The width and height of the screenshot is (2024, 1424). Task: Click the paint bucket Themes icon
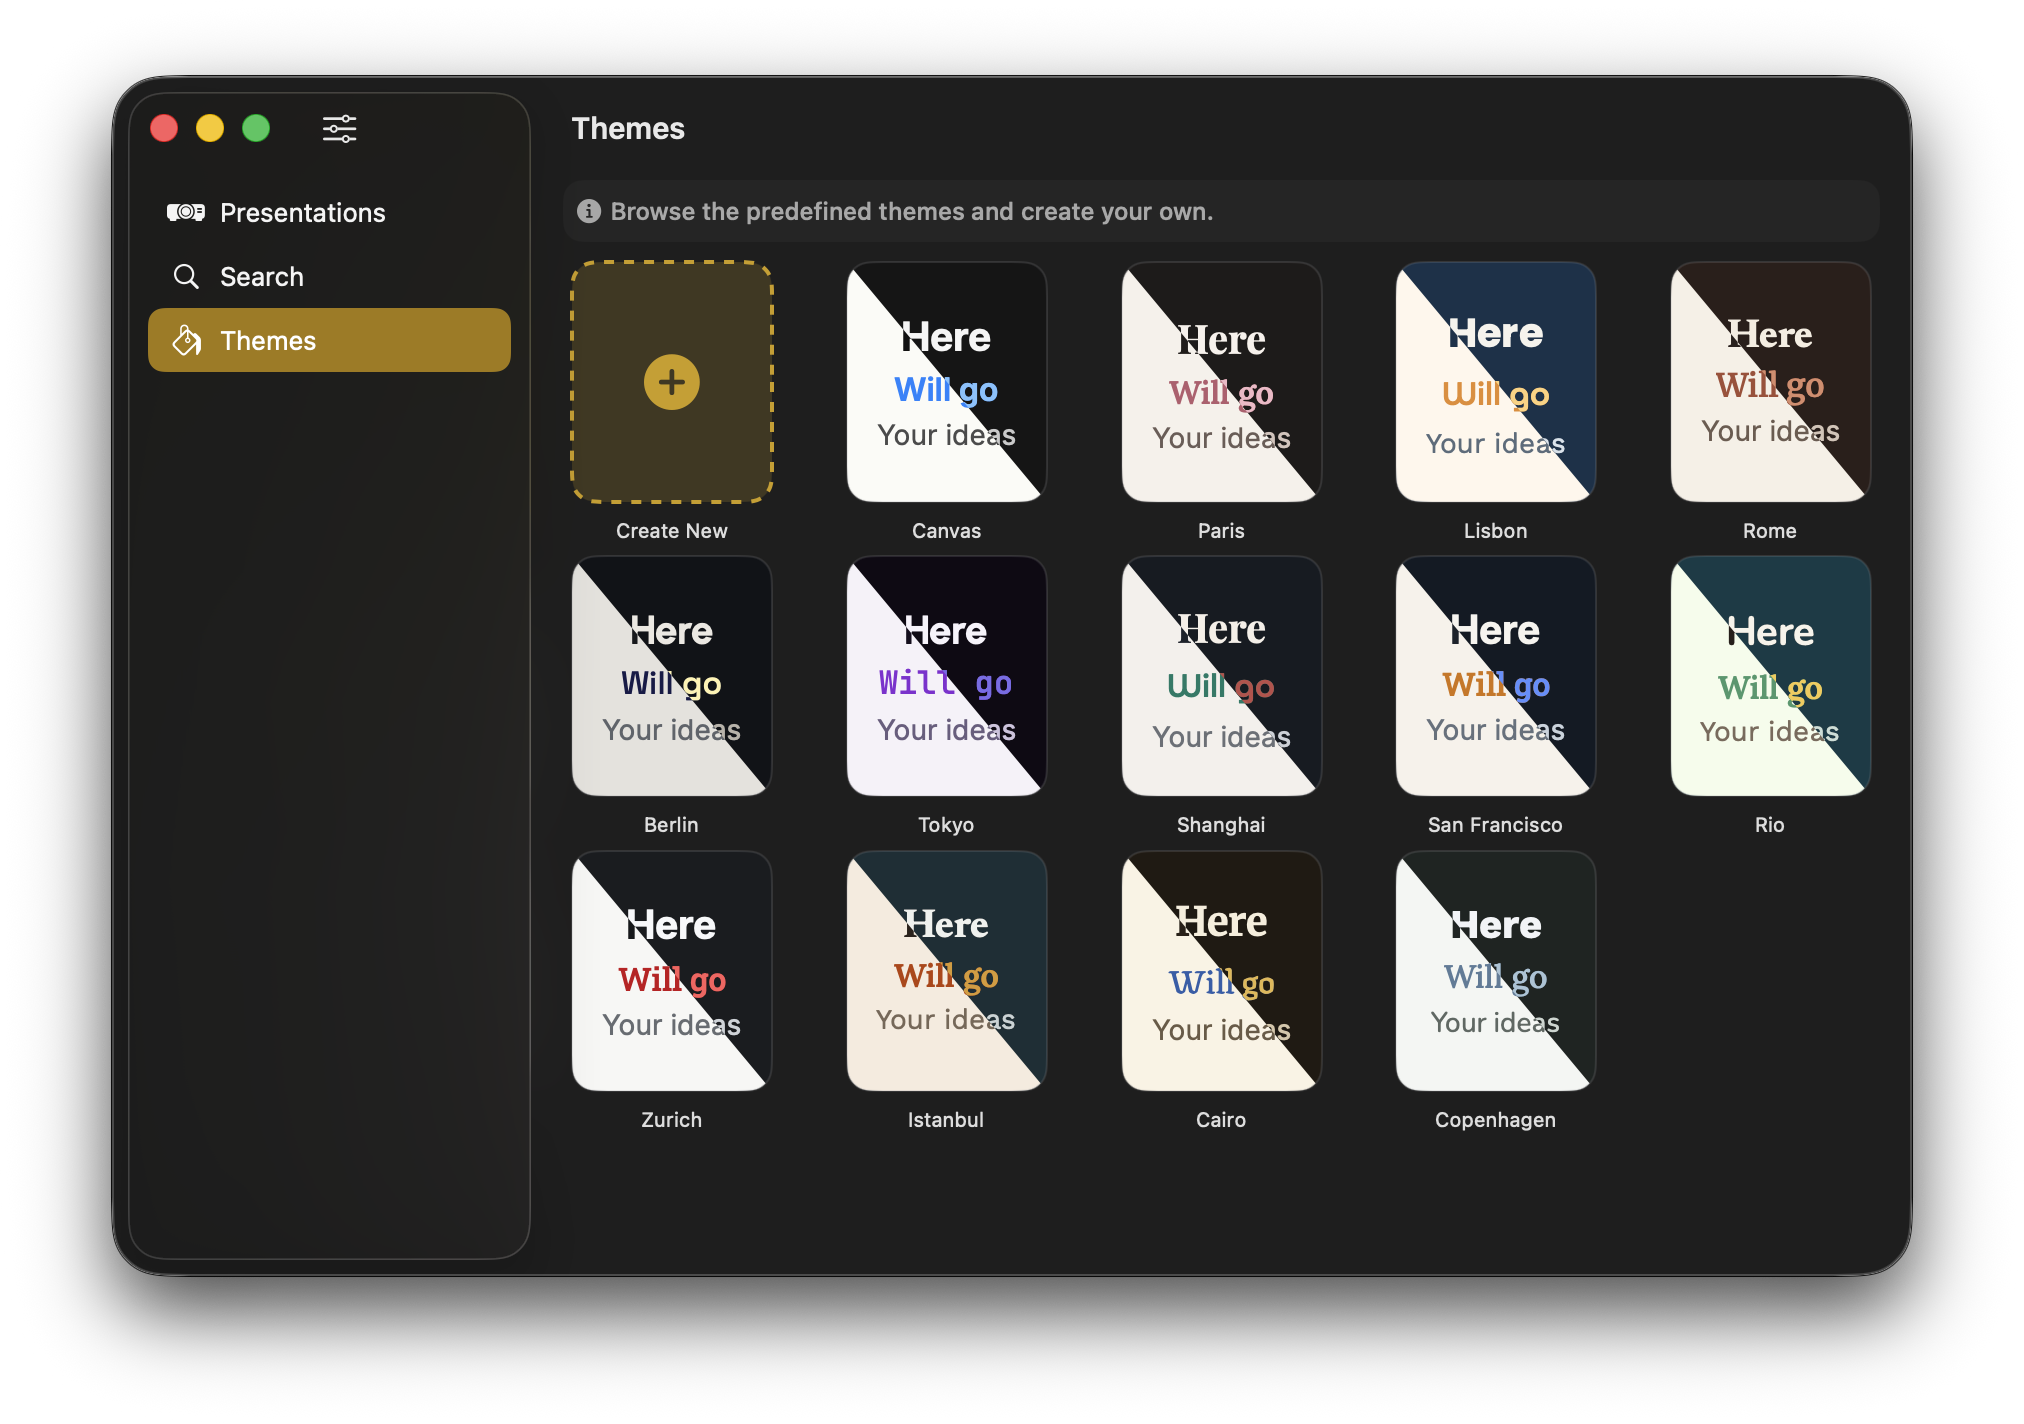point(187,340)
